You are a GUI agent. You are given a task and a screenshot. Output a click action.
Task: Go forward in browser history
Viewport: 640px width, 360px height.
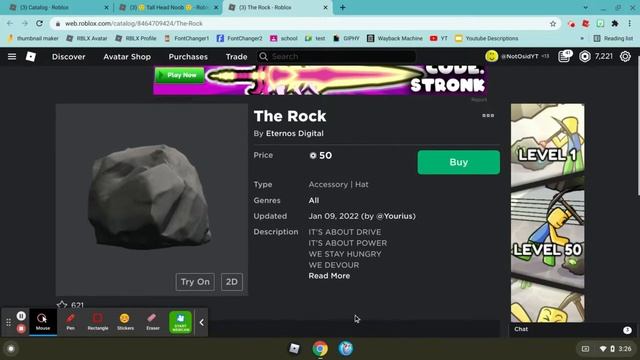click(24, 24)
